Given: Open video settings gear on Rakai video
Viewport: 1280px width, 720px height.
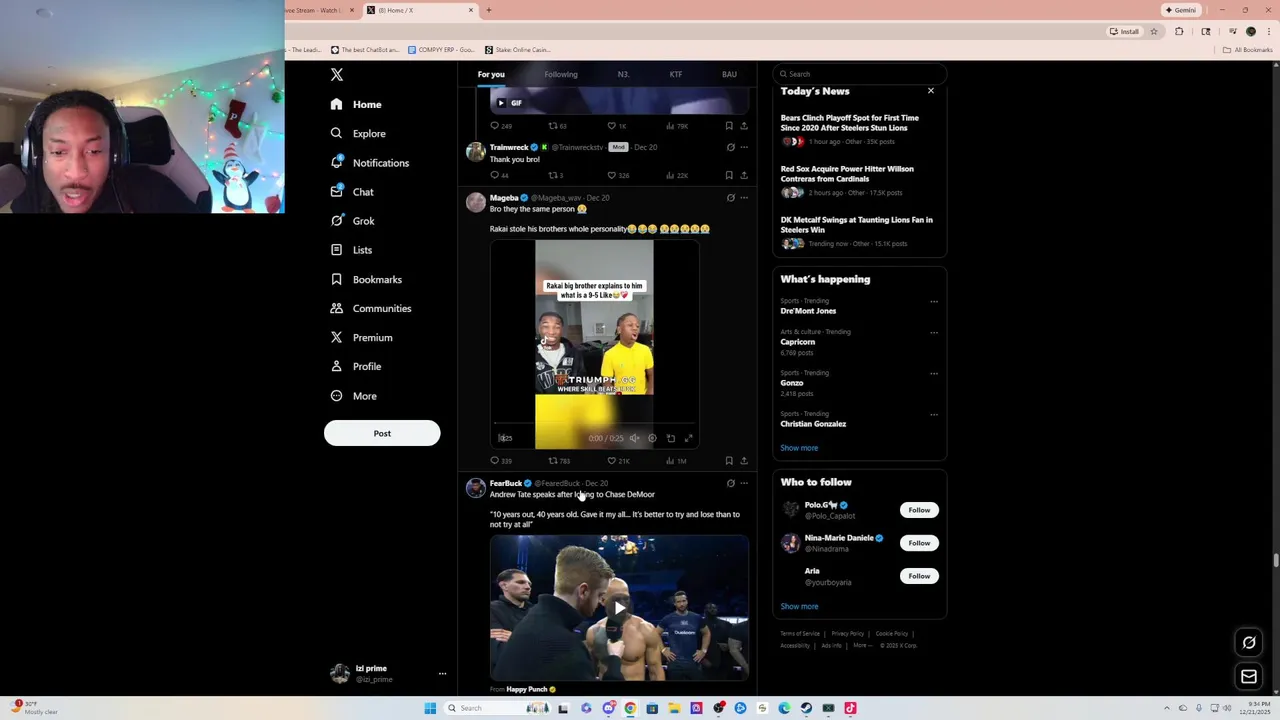Looking at the screenshot, I should [652, 438].
